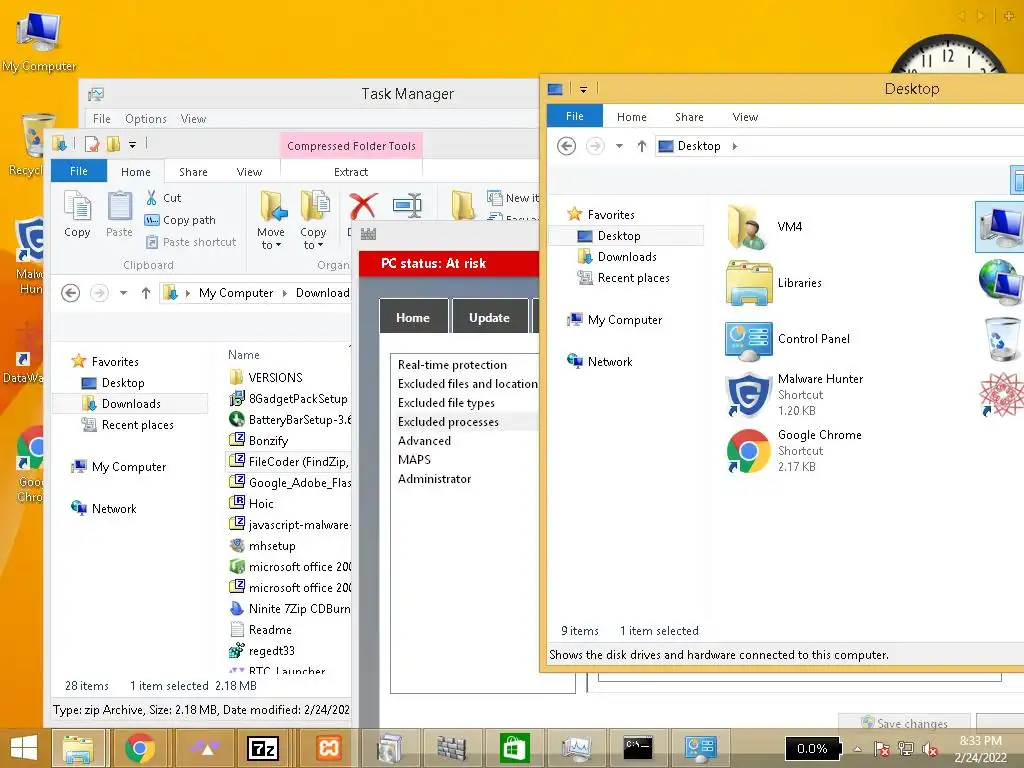Click the New folder icon in ribbon

click(x=463, y=205)
